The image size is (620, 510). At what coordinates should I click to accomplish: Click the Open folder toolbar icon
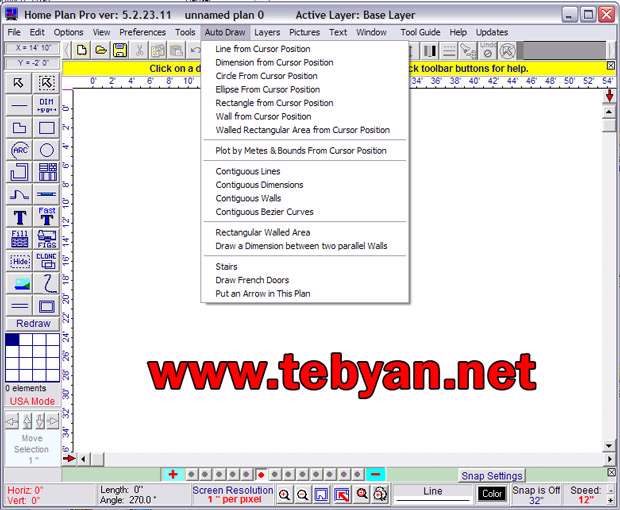[x=101, y=51]
